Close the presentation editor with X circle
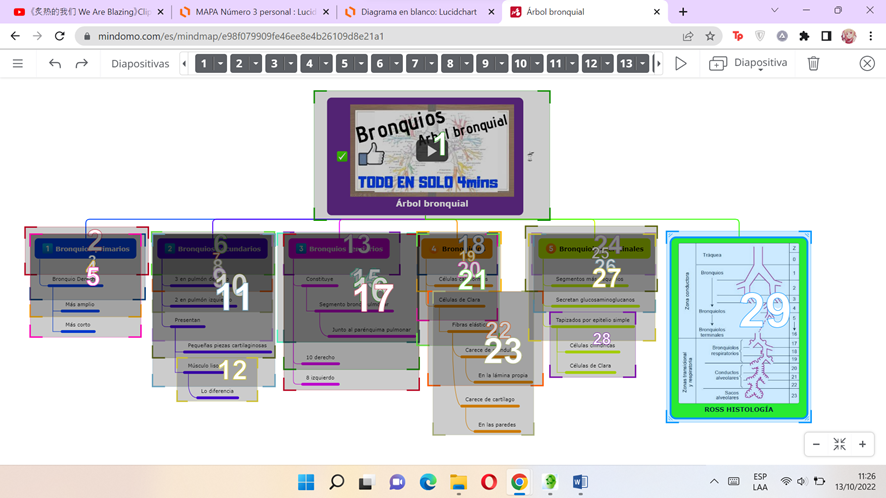The image size is (886, 498). [x=867, y=63]
